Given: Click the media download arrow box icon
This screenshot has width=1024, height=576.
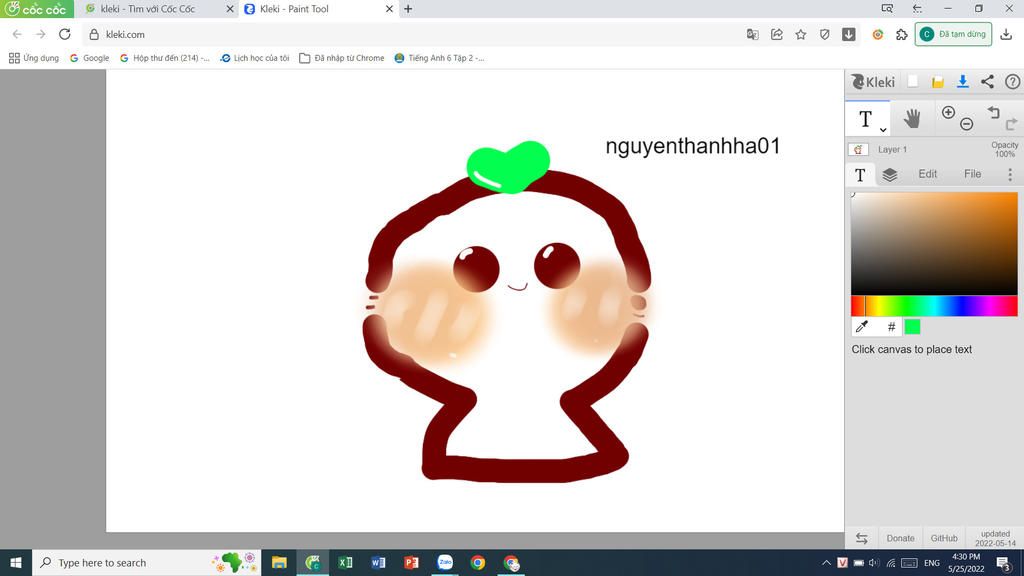Looking at the screenshot, I should coord(848,35).
